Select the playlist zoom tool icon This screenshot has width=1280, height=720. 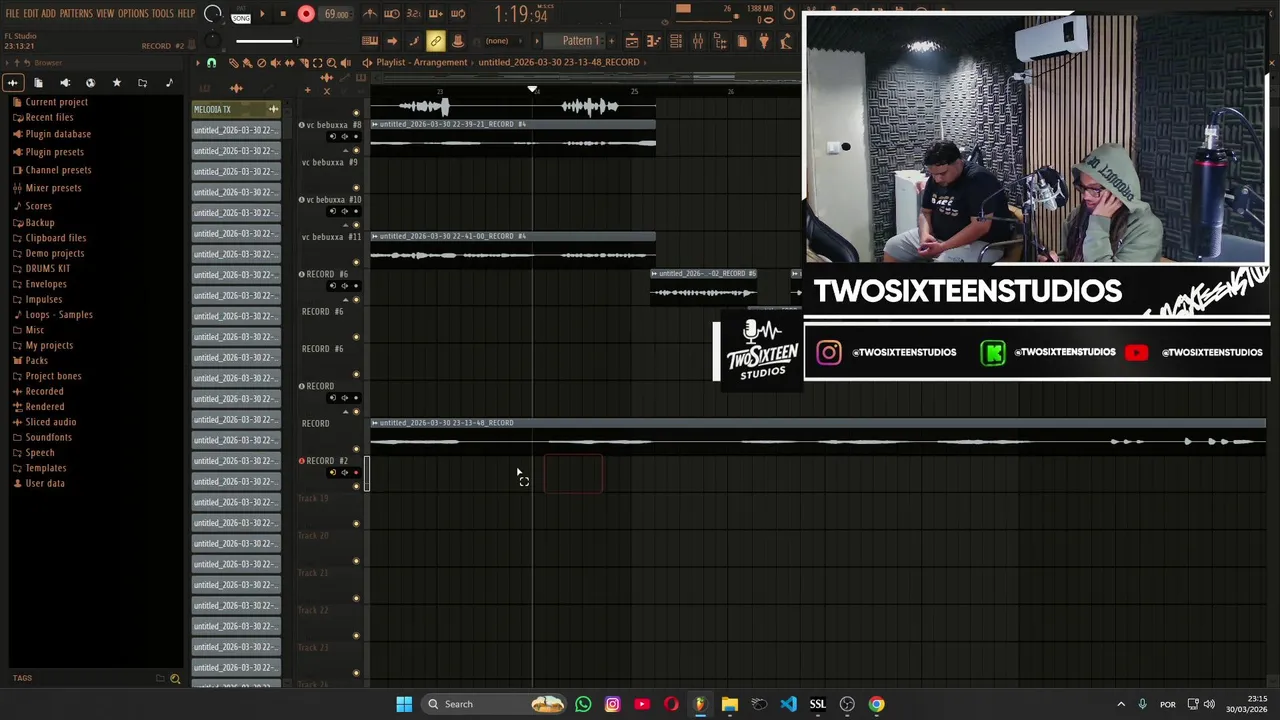click(332, 63)
